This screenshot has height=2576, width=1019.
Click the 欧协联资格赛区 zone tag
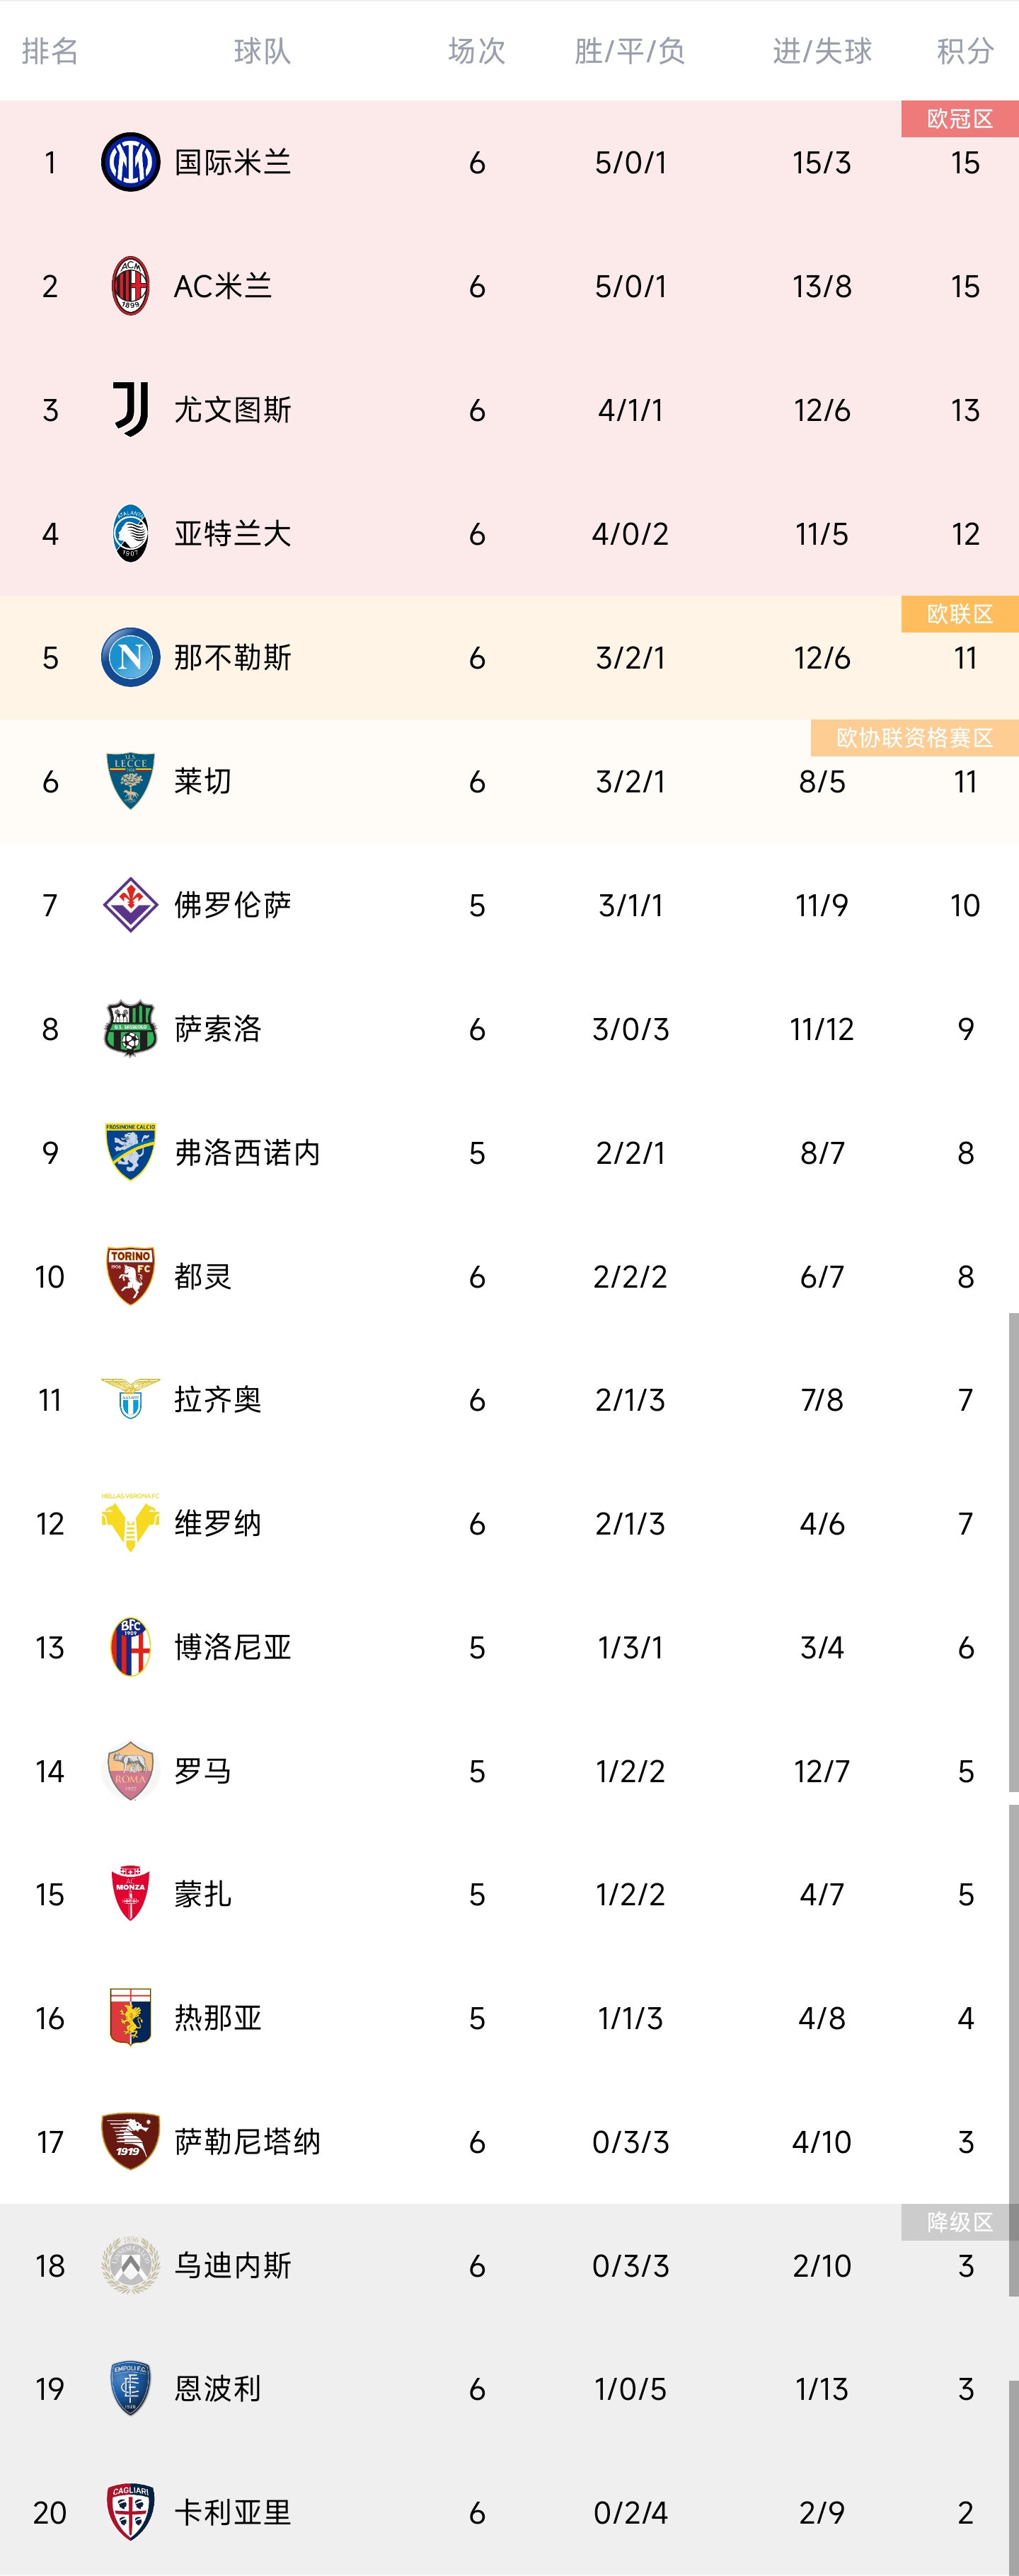pyautogui.click(x=914, y=738)
